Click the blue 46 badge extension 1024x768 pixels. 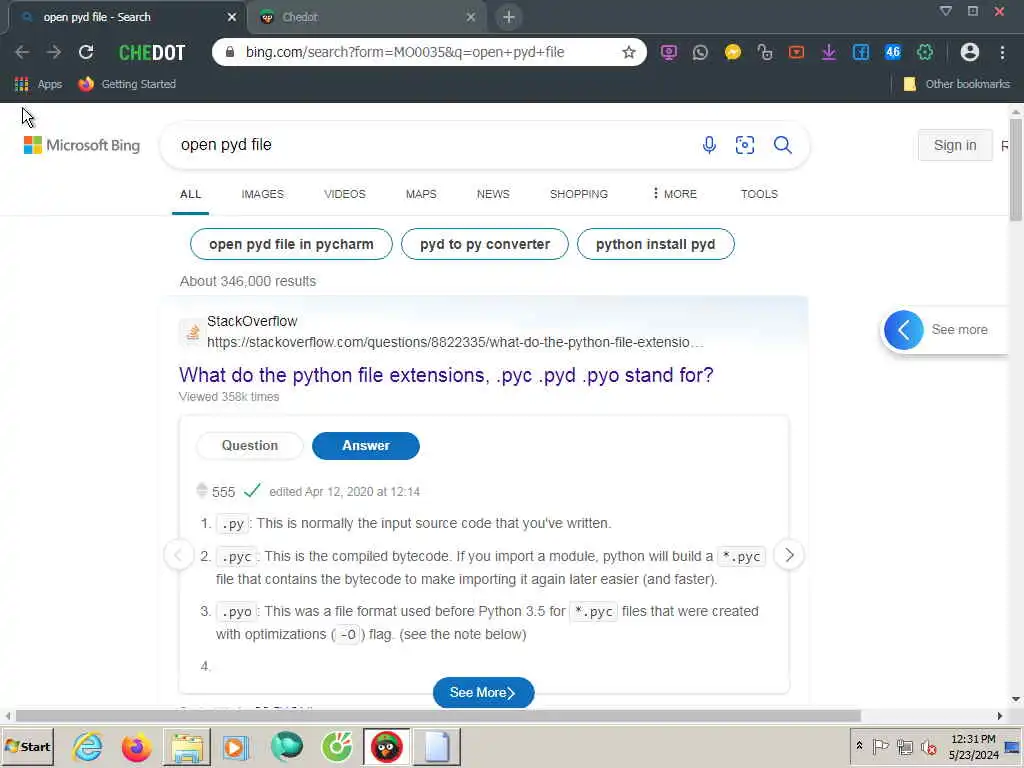pos(893,52)
